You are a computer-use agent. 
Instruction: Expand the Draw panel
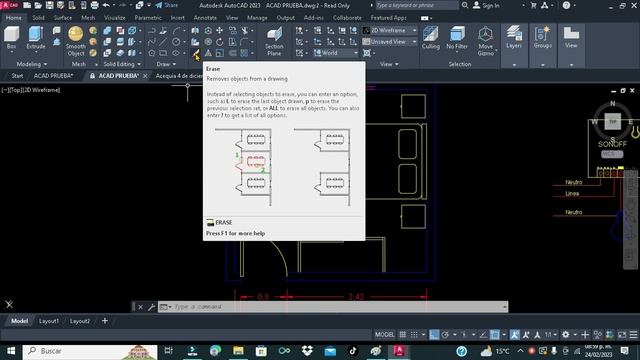166,64
